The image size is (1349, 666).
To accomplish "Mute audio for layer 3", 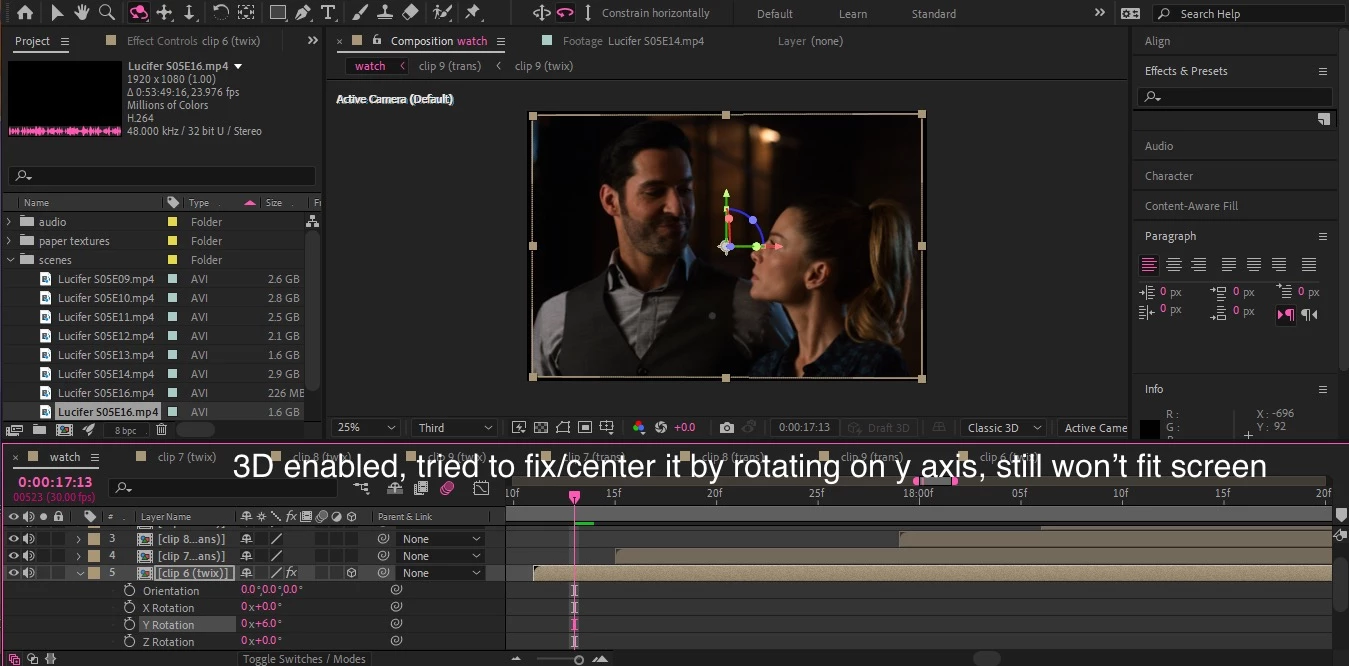I will pos(29,539).
